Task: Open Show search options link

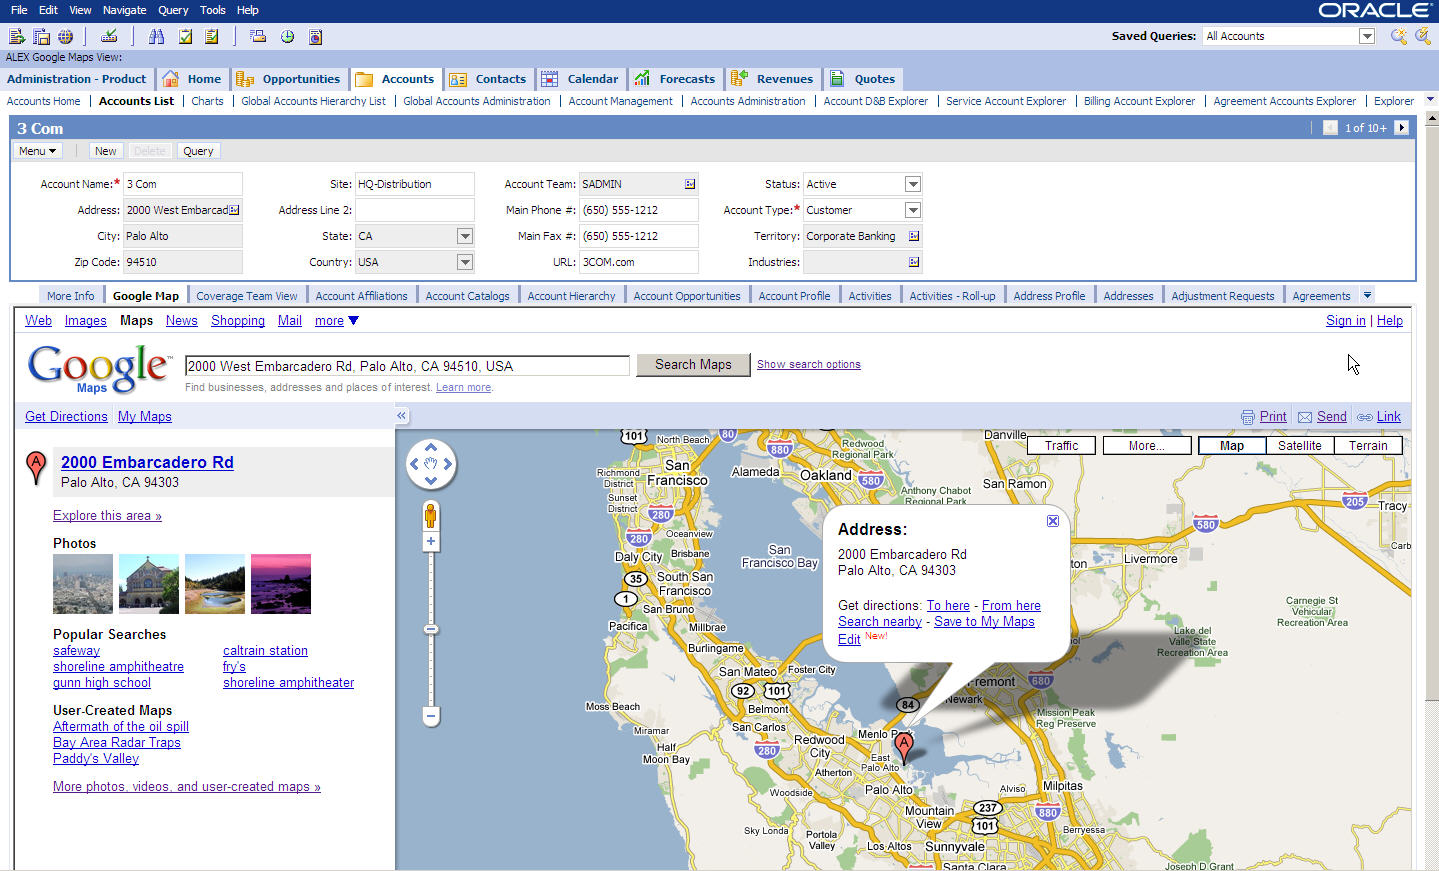Action: [809, 365]
